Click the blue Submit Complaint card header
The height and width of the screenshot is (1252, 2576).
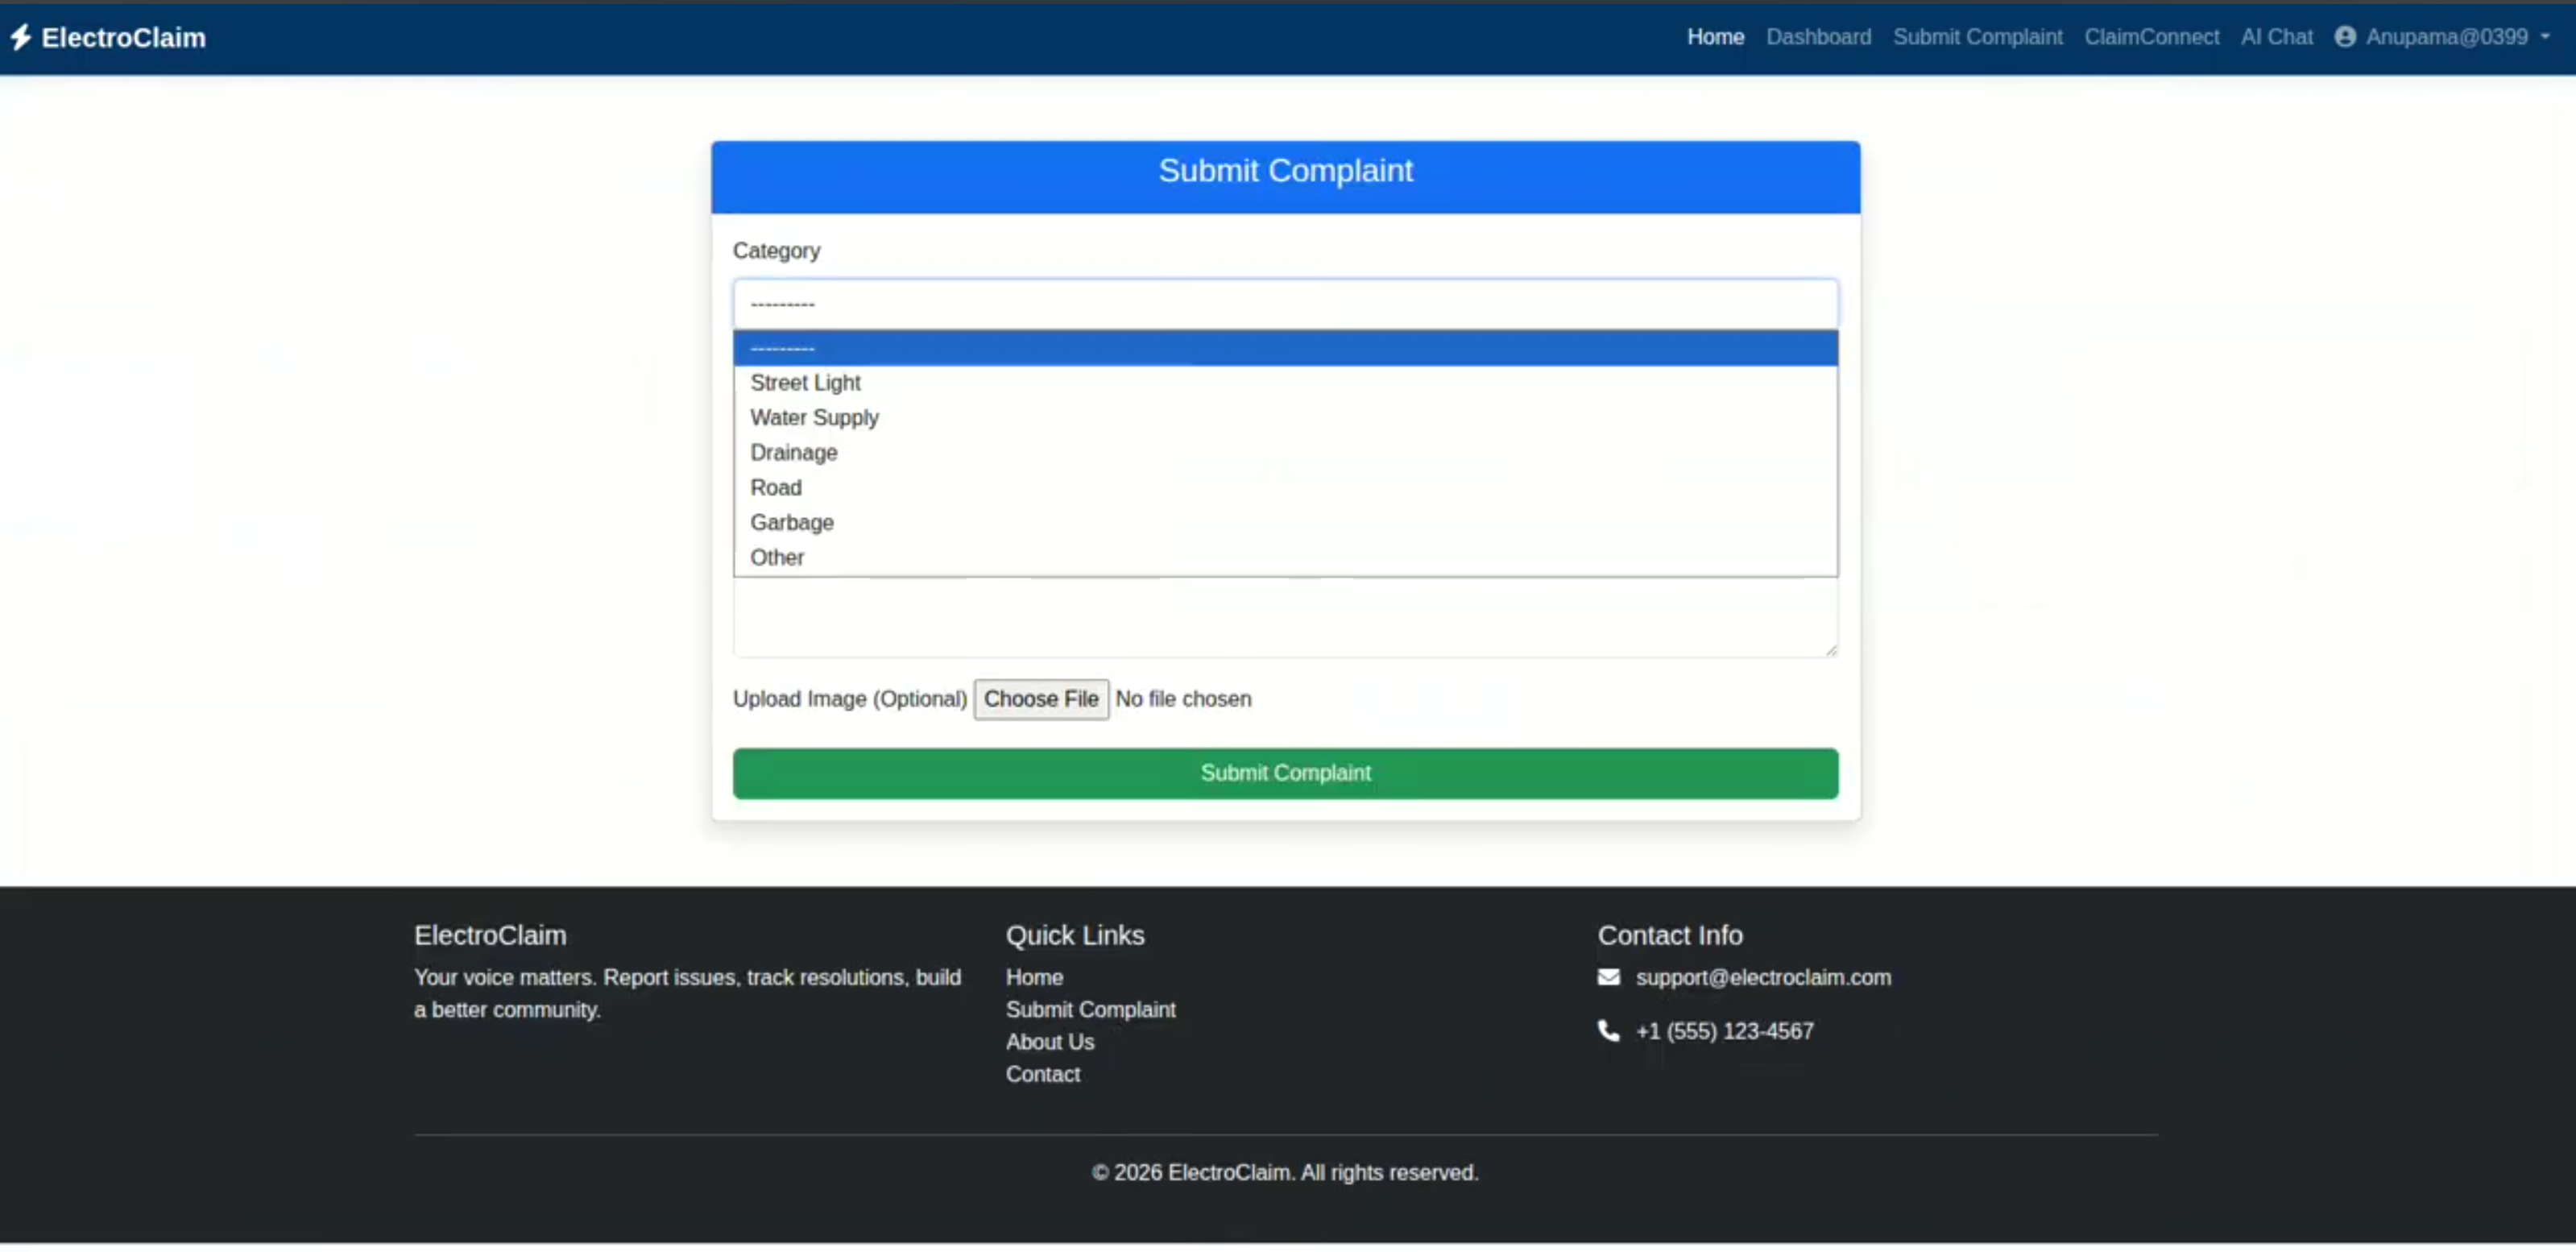tap(1285, 177)
